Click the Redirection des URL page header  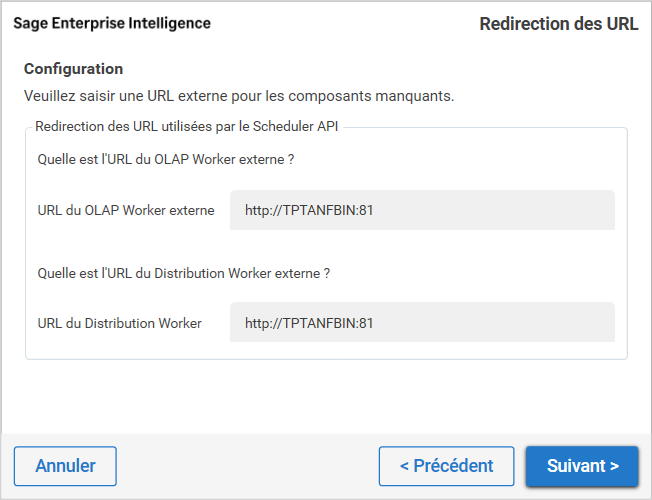point(559,24)
